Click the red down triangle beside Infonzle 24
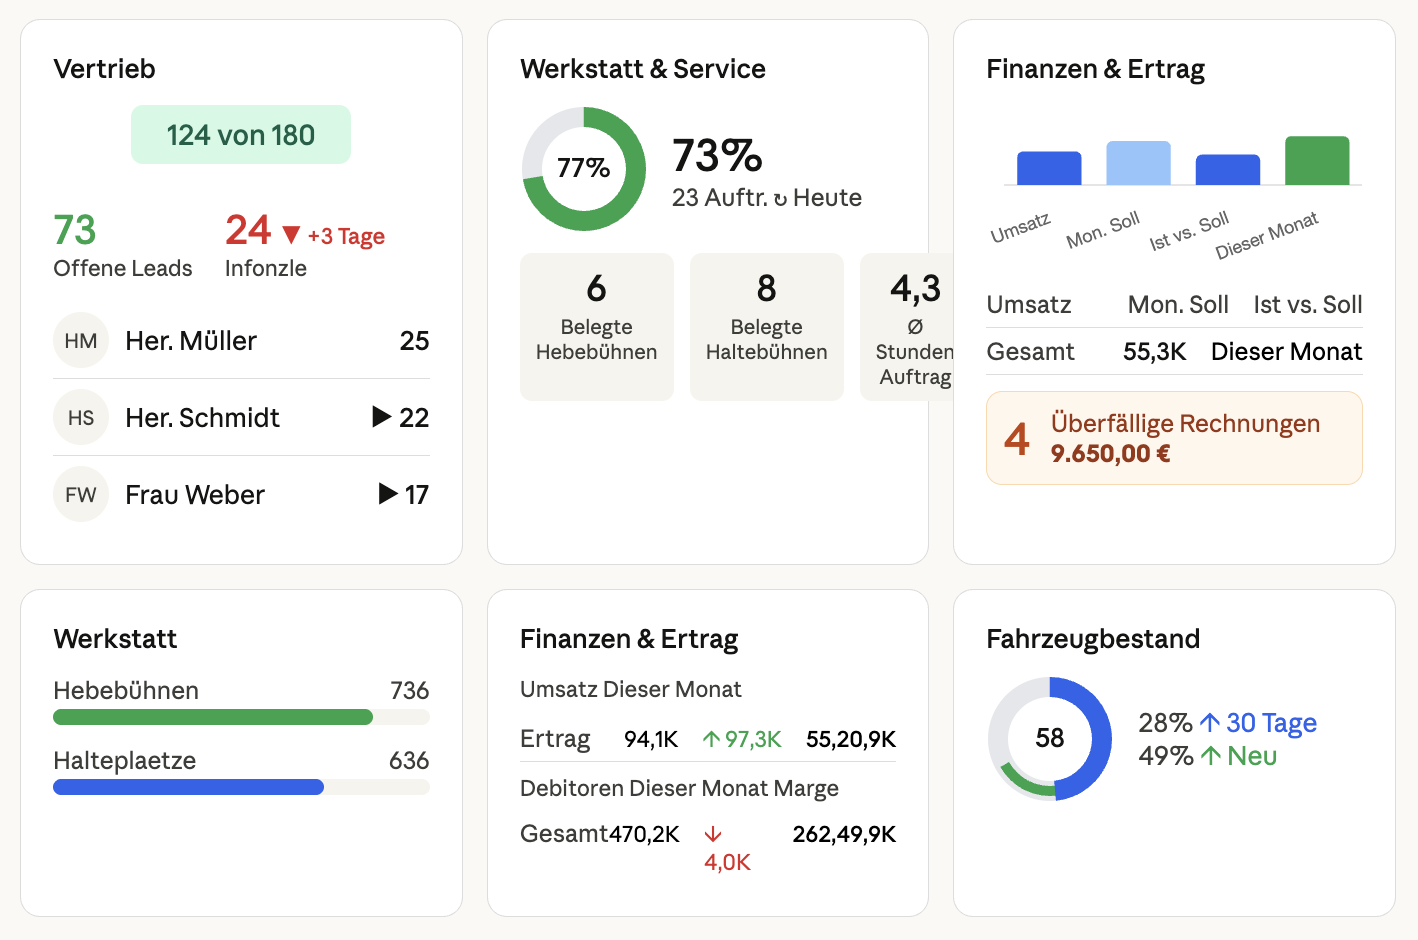The height and width of the screenshot is (940, 1418). [291, 235]
